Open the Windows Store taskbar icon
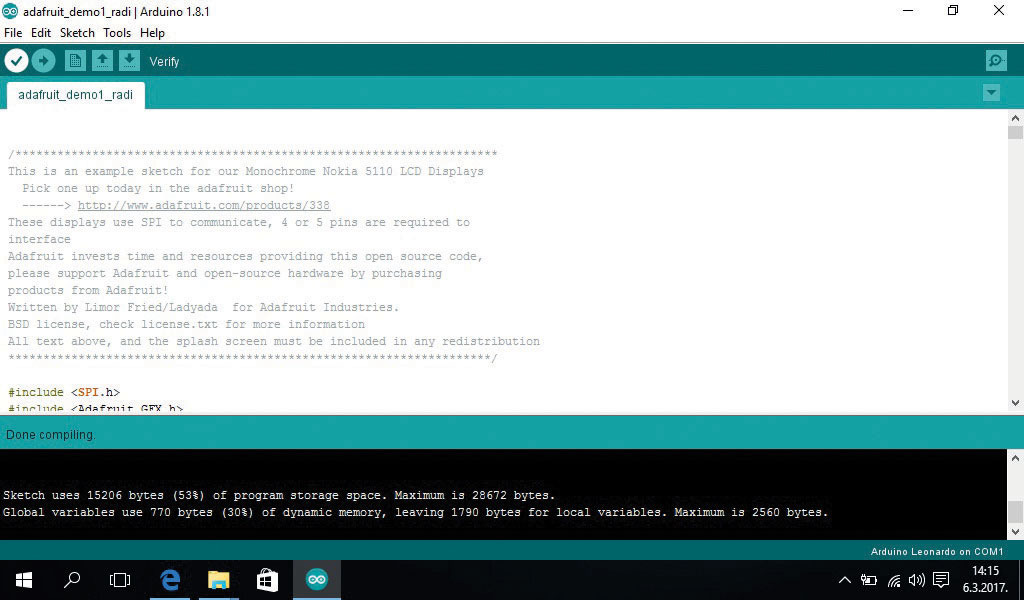1024x600 pixels. click(266, 579)
